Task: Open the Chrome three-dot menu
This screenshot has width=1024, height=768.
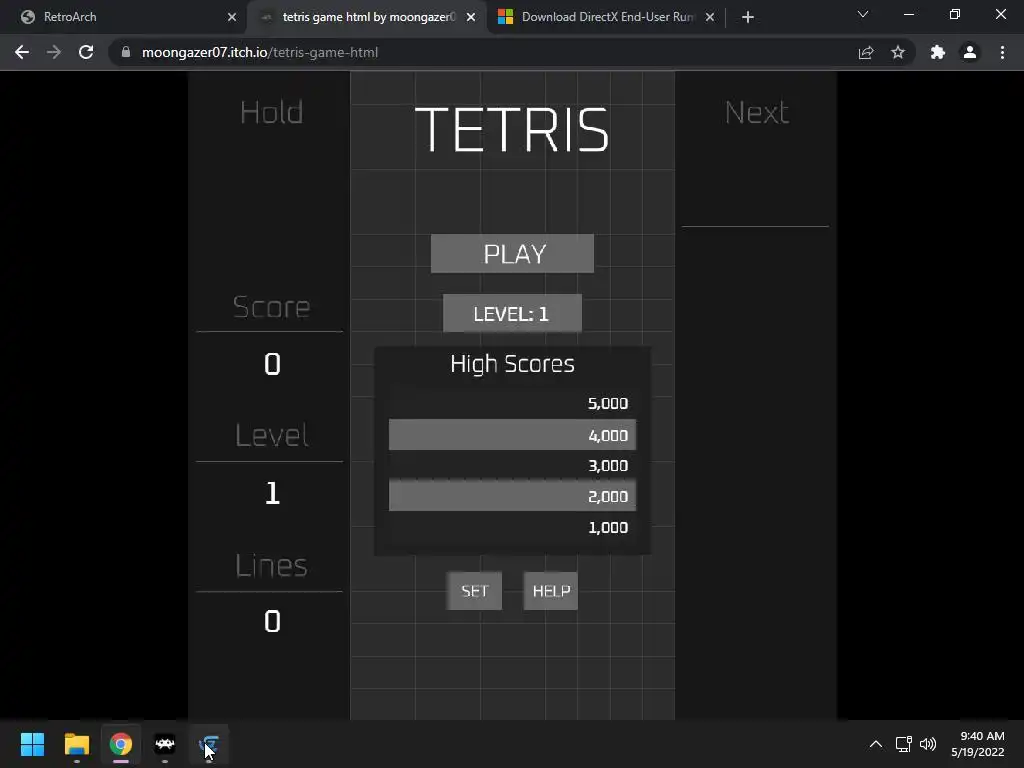Action: (1002, 52)
